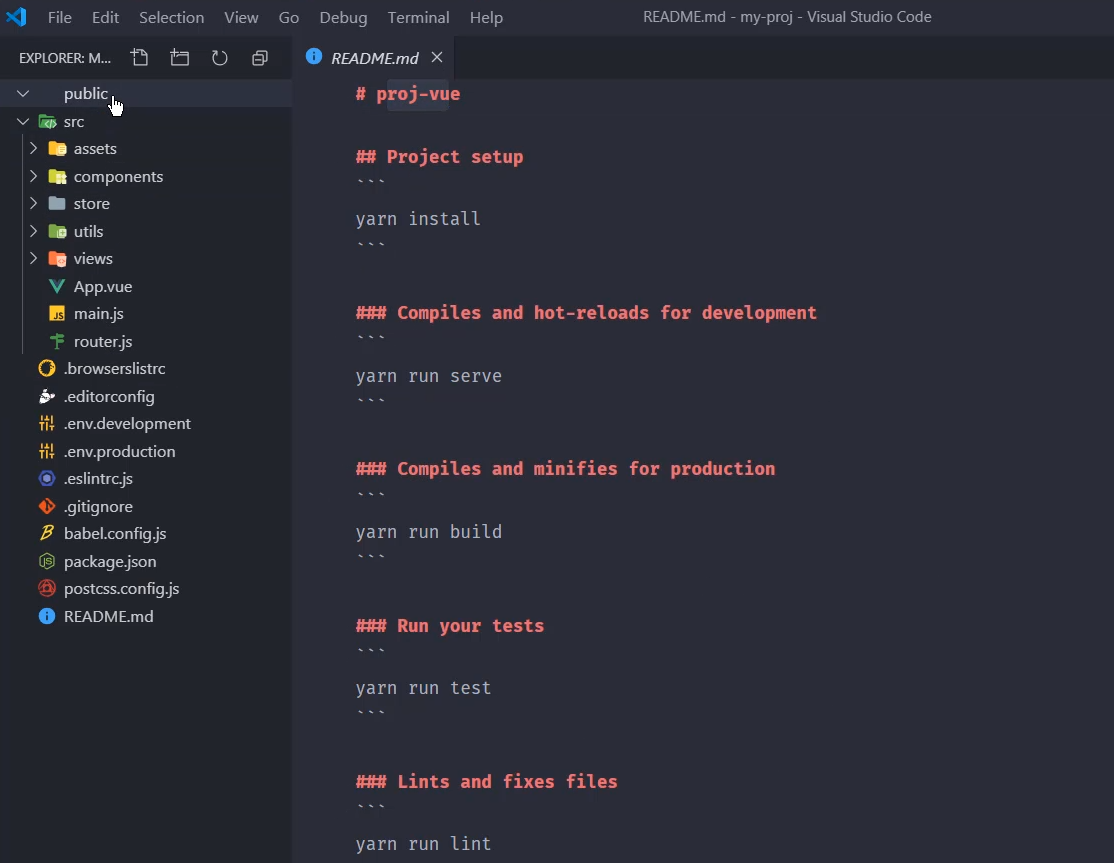Expand the assets folder
This screenshot has width=1114, height=863.
pos(33,148)
